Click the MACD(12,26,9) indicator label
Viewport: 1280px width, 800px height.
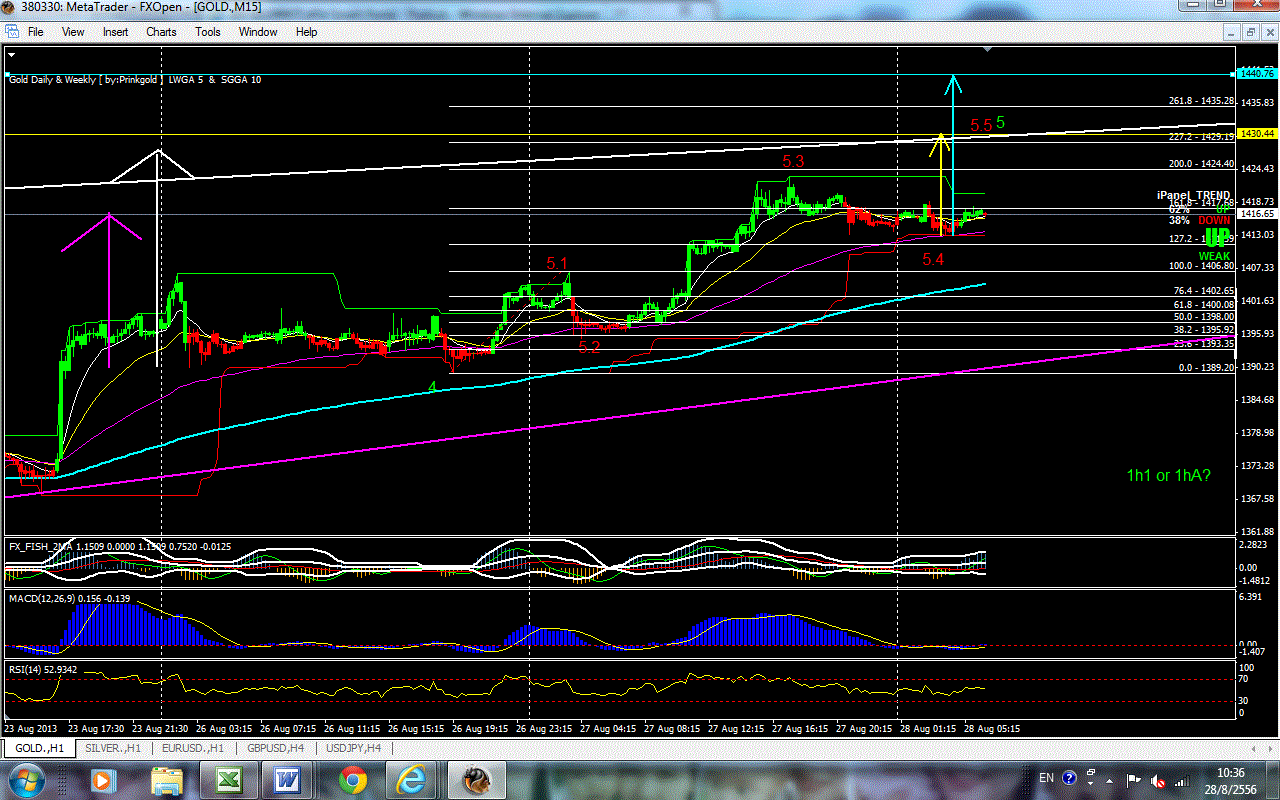[x=69, y=597]
